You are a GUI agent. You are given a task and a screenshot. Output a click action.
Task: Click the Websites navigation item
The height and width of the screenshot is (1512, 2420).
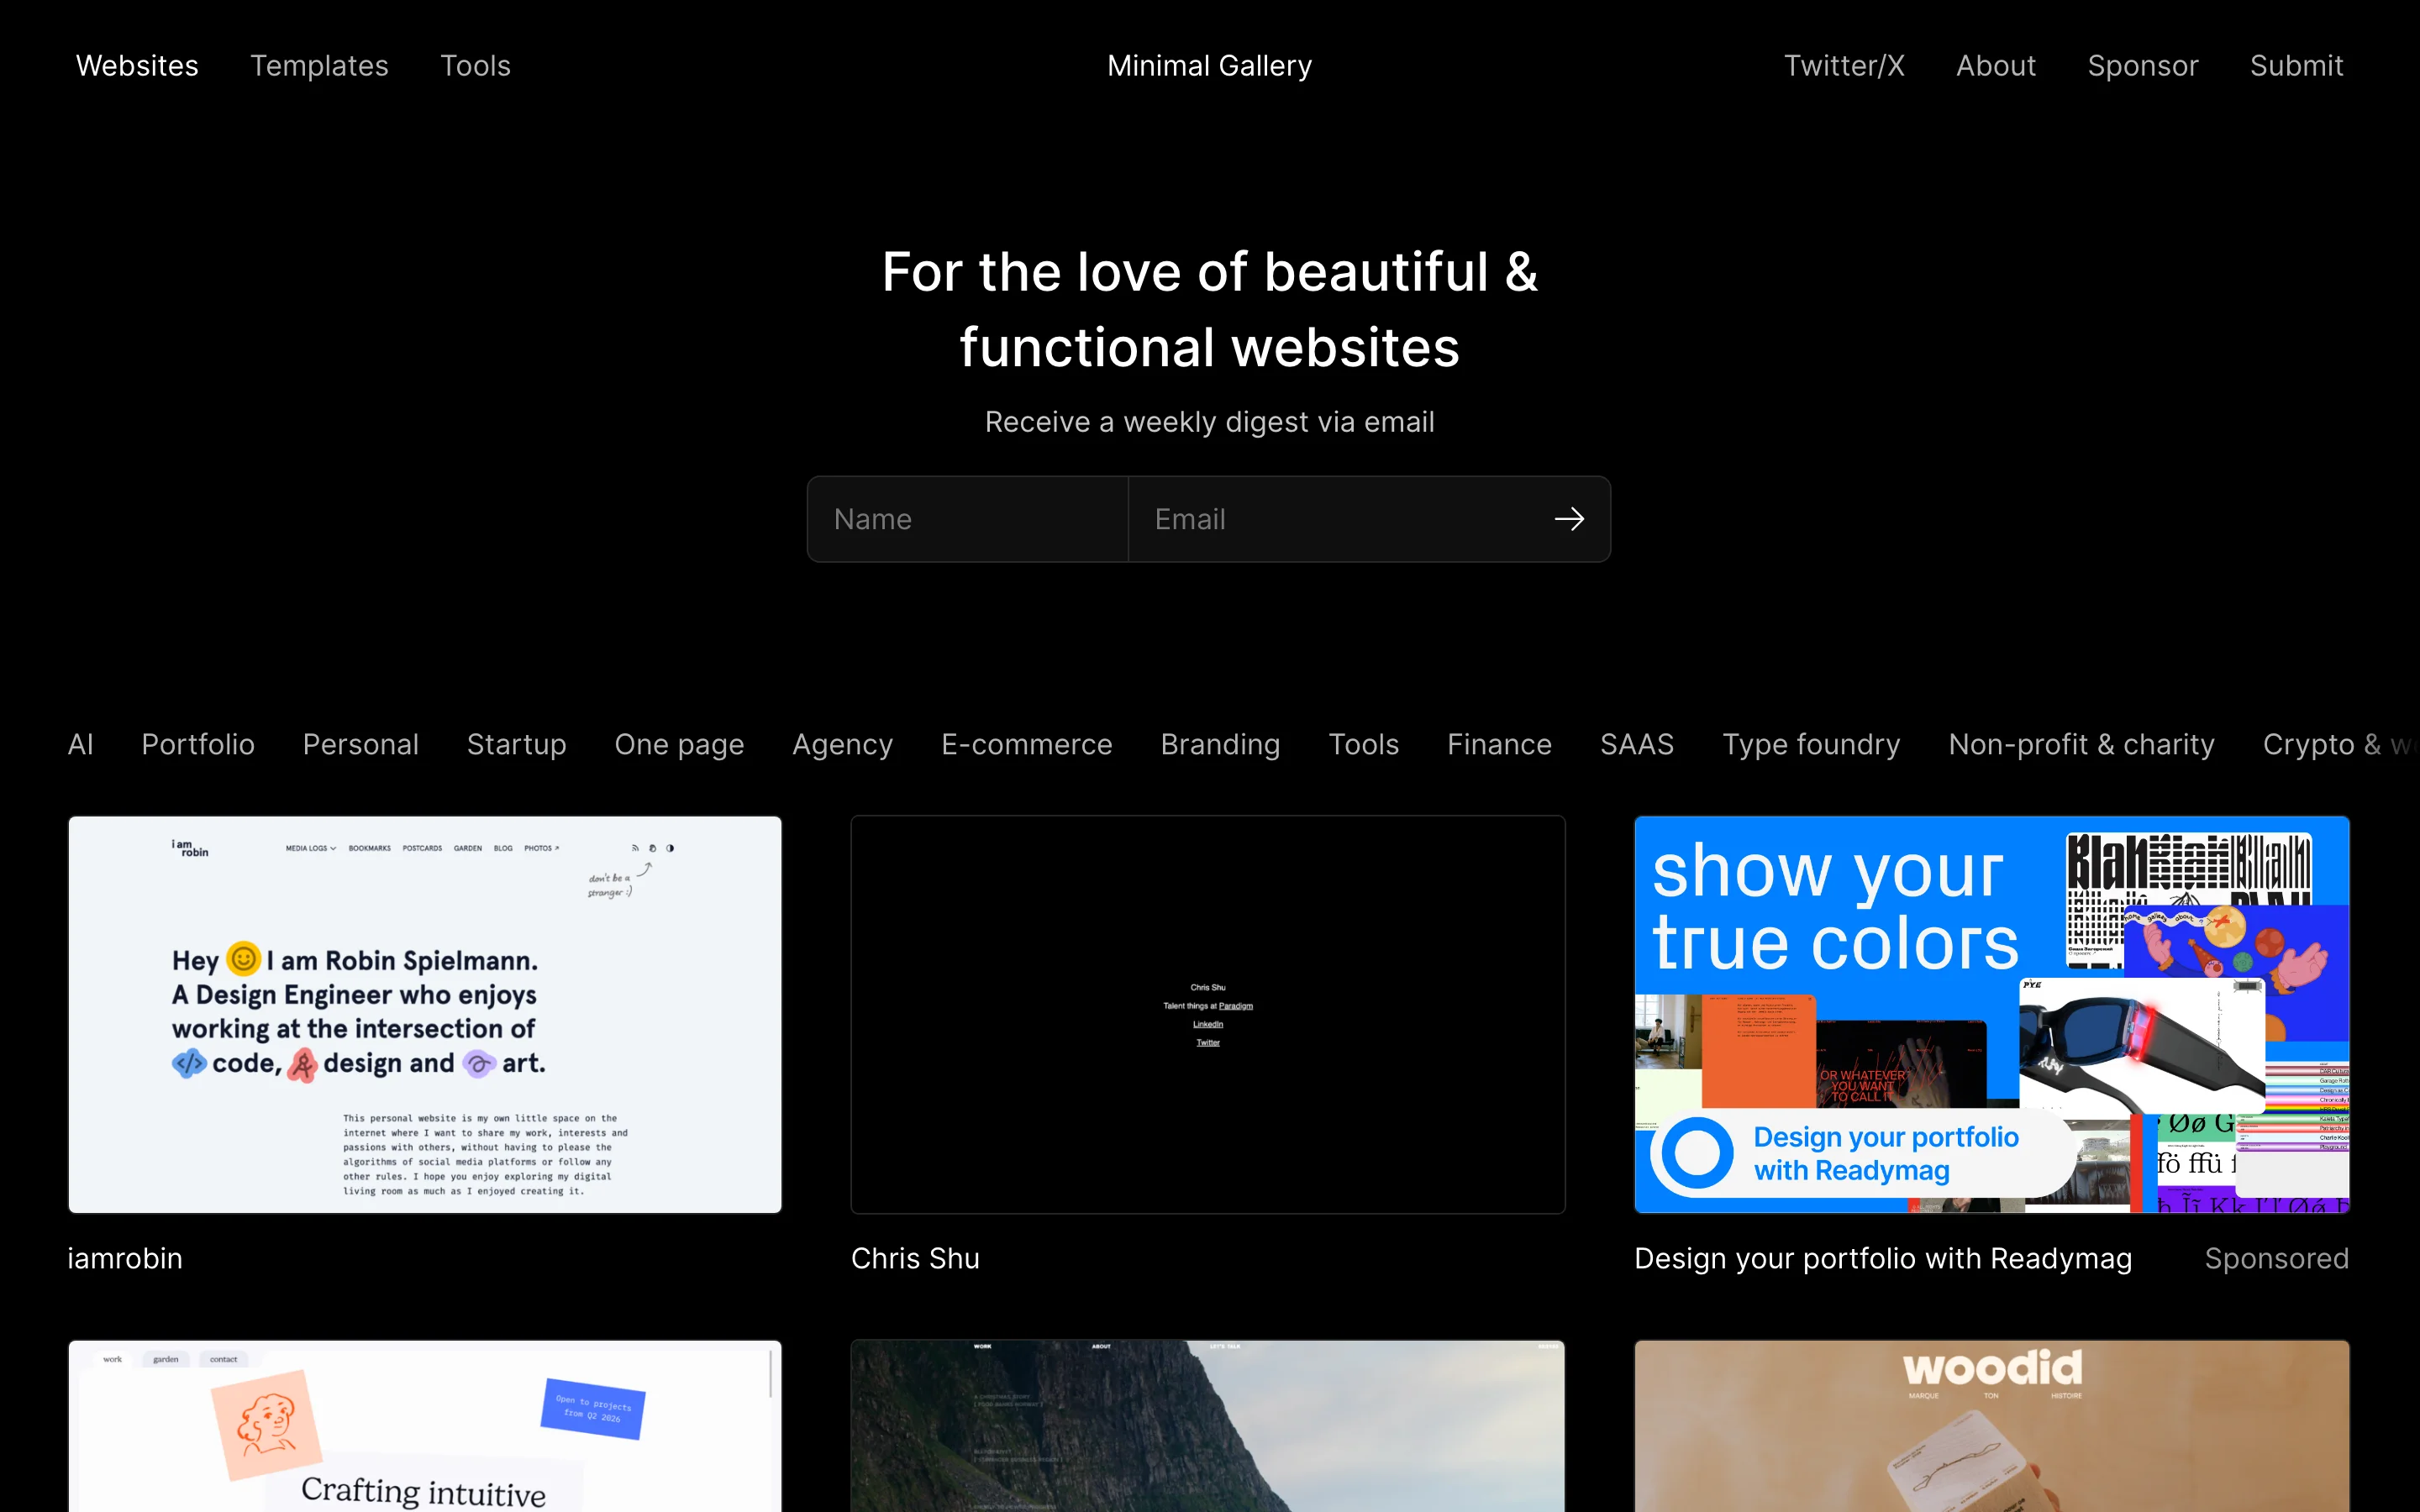point(136,65)
